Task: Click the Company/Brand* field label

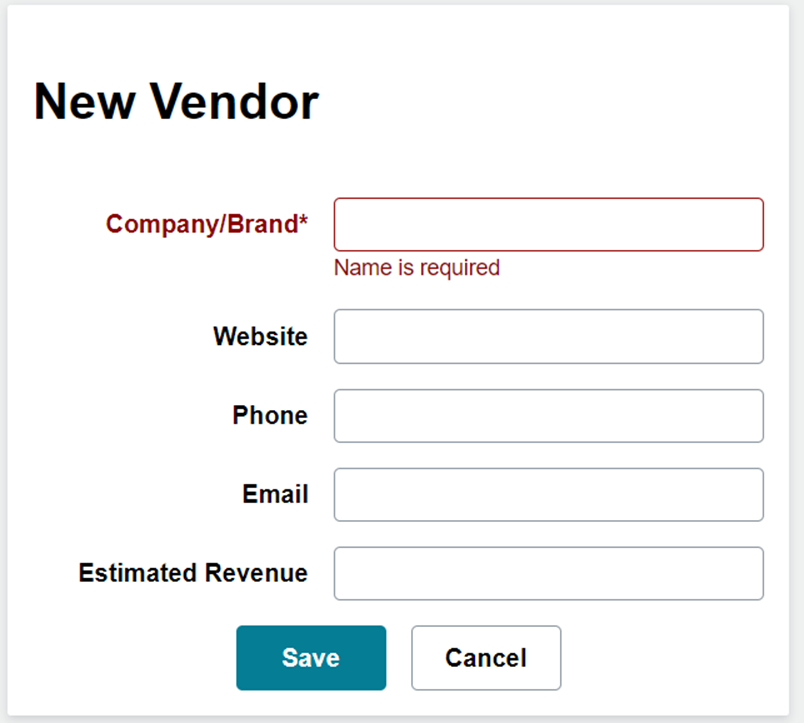Action: click(207, 224)
